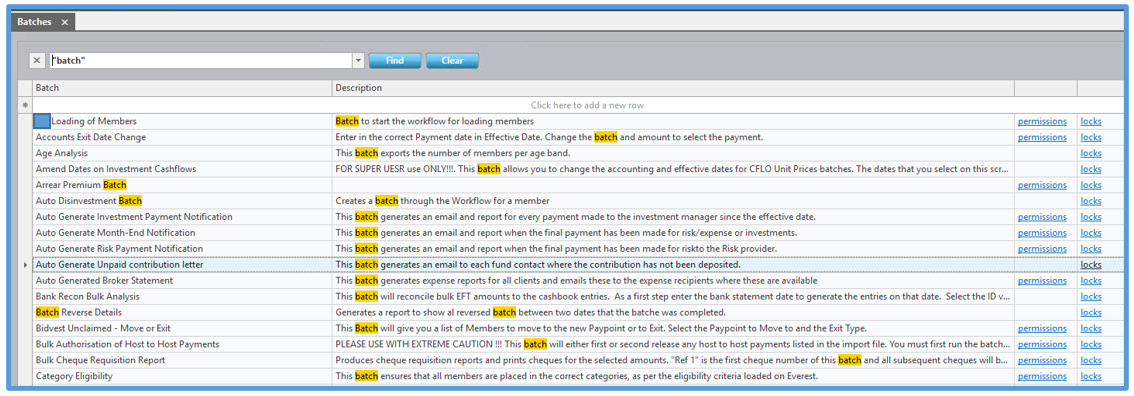Select the Batch Reverse Details row
The image size is (1134, 396).
click(x=182, y=312)
